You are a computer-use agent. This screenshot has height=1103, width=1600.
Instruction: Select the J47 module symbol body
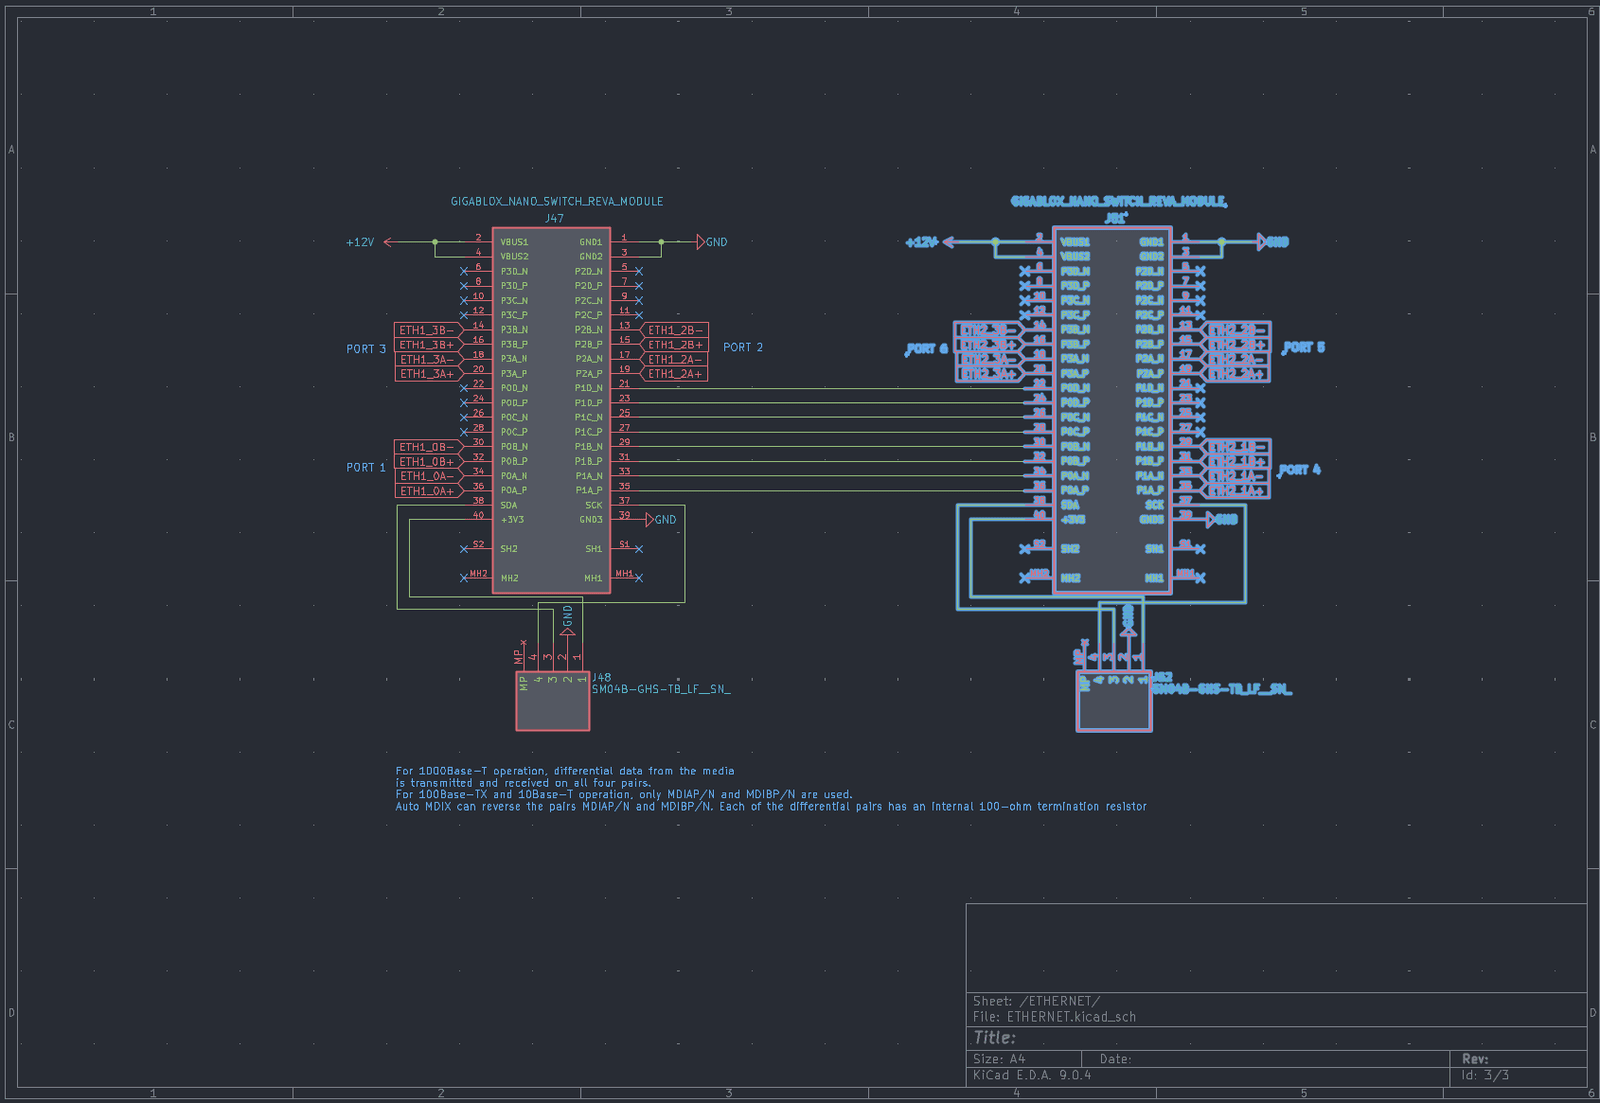click(x=551, y=410)
